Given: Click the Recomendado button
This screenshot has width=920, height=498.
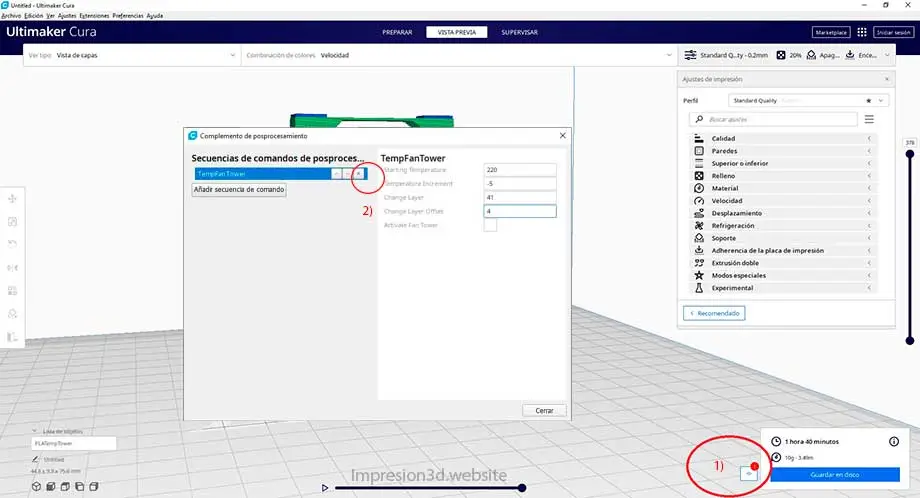Looking at the screenshot, I should tap(714, 313).
